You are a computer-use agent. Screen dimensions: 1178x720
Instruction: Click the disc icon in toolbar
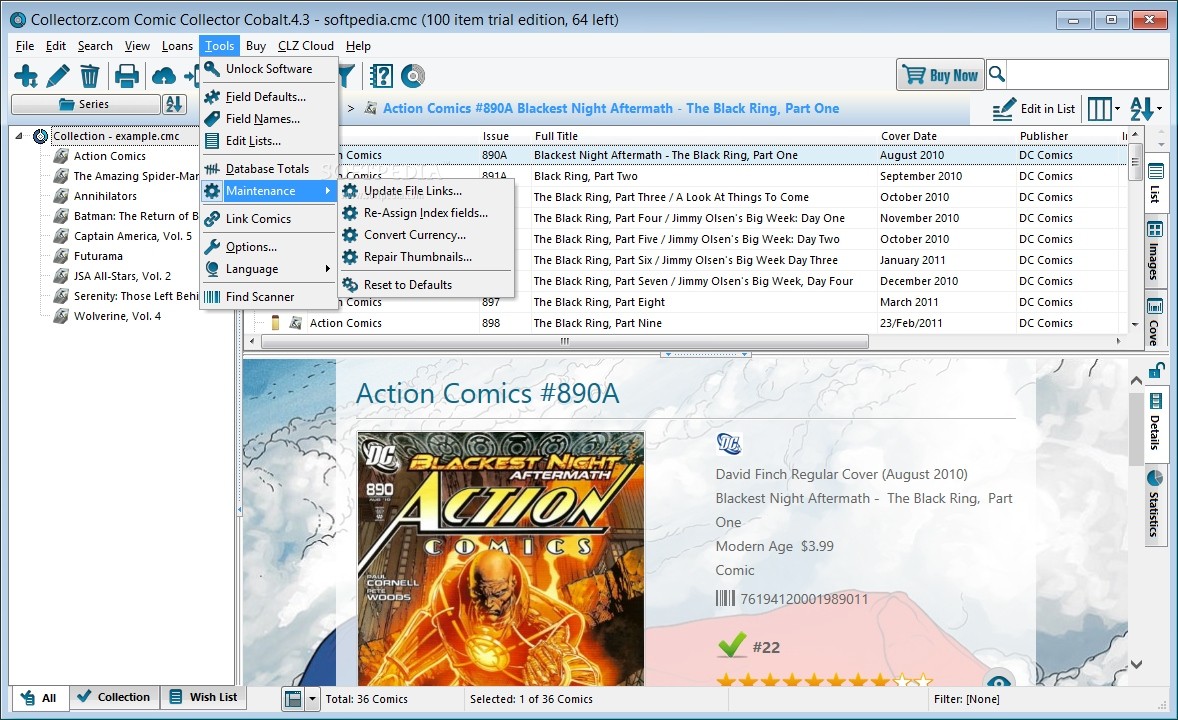pyautogui.click(x=412, y=76)
